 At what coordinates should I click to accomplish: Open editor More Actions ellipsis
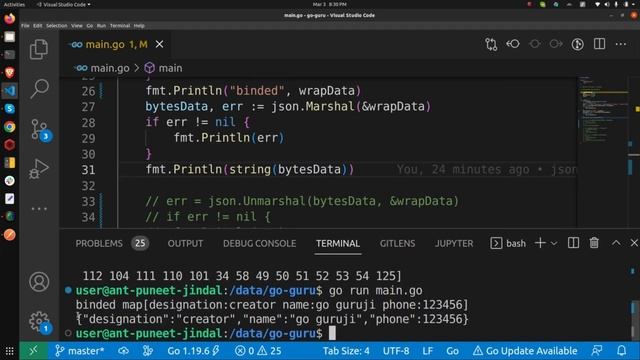pos(620,44)
